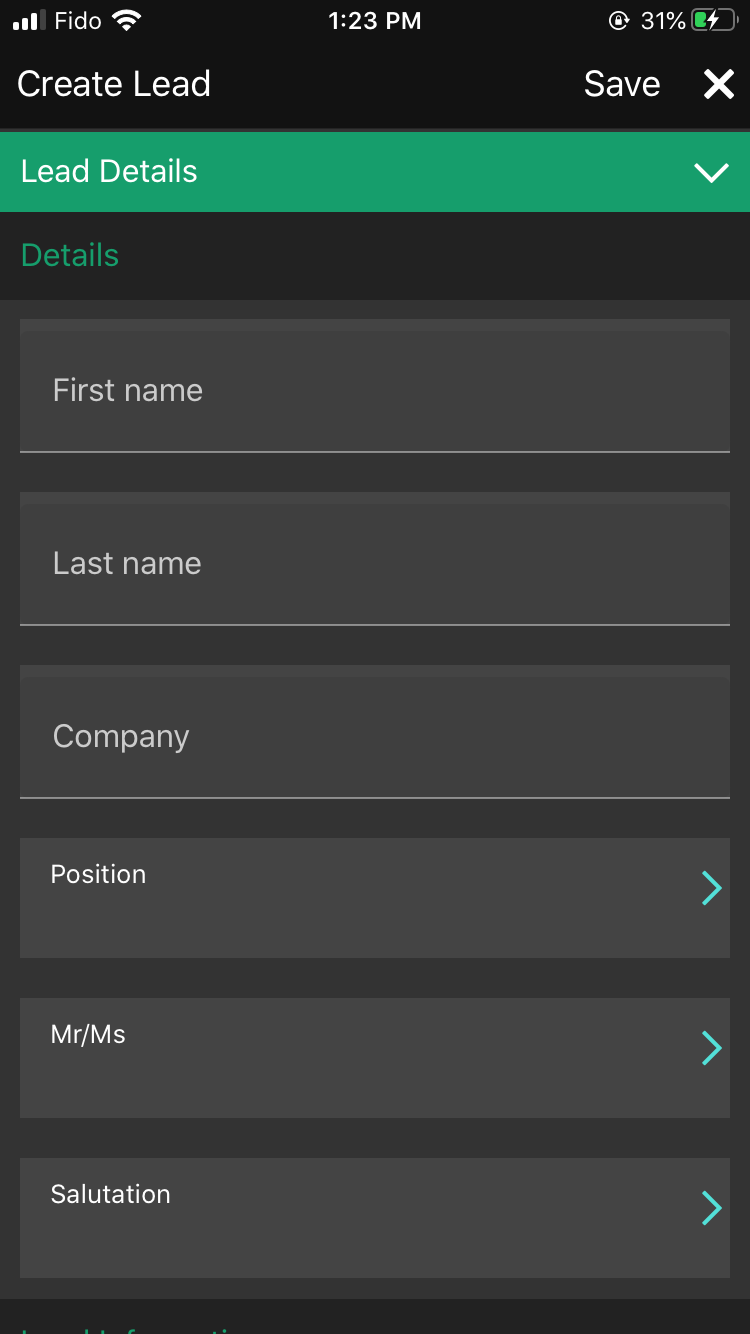Focus the Company input field

(375, 732)
